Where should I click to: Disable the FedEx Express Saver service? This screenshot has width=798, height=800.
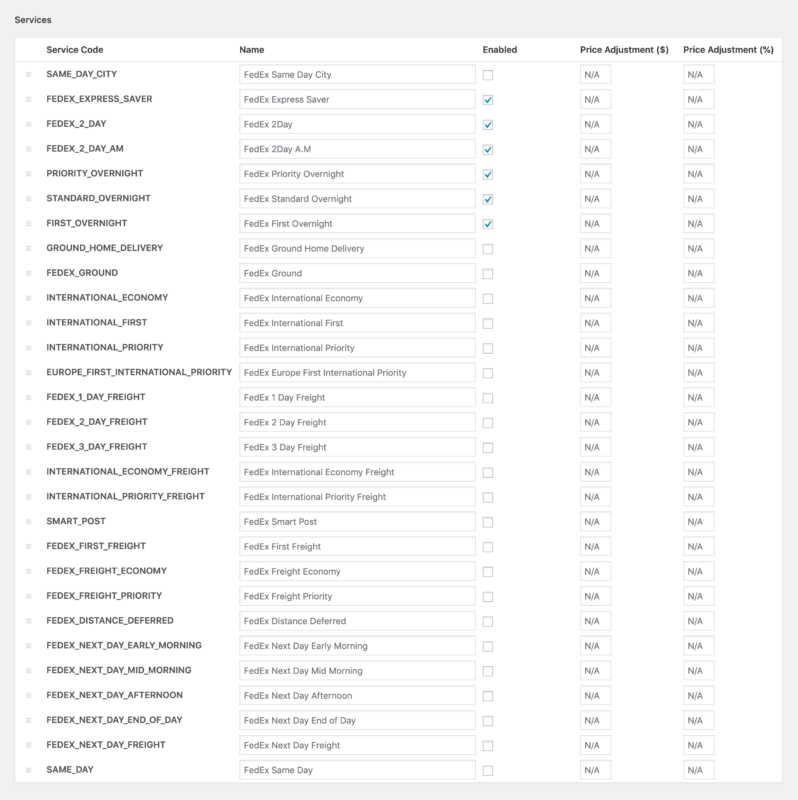coord(487,99)
